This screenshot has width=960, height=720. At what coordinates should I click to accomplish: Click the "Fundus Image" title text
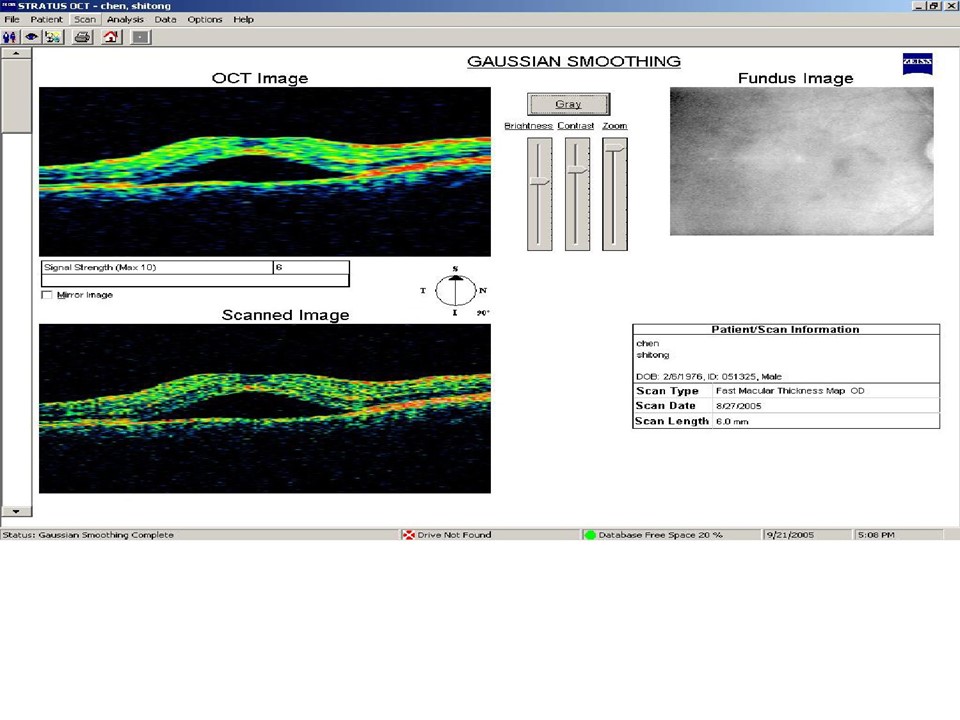795,78
